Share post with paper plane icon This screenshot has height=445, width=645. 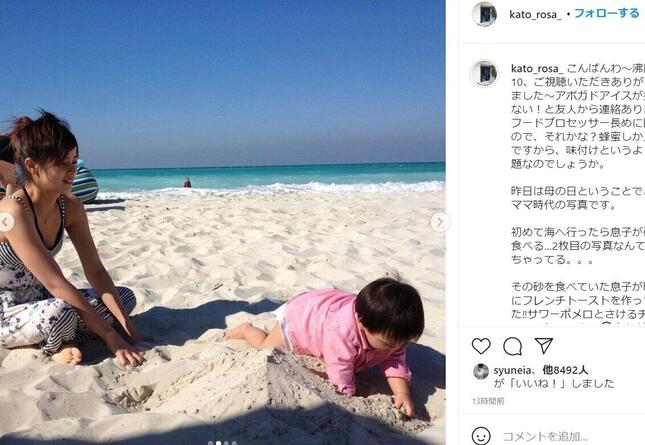click(544, 346)
